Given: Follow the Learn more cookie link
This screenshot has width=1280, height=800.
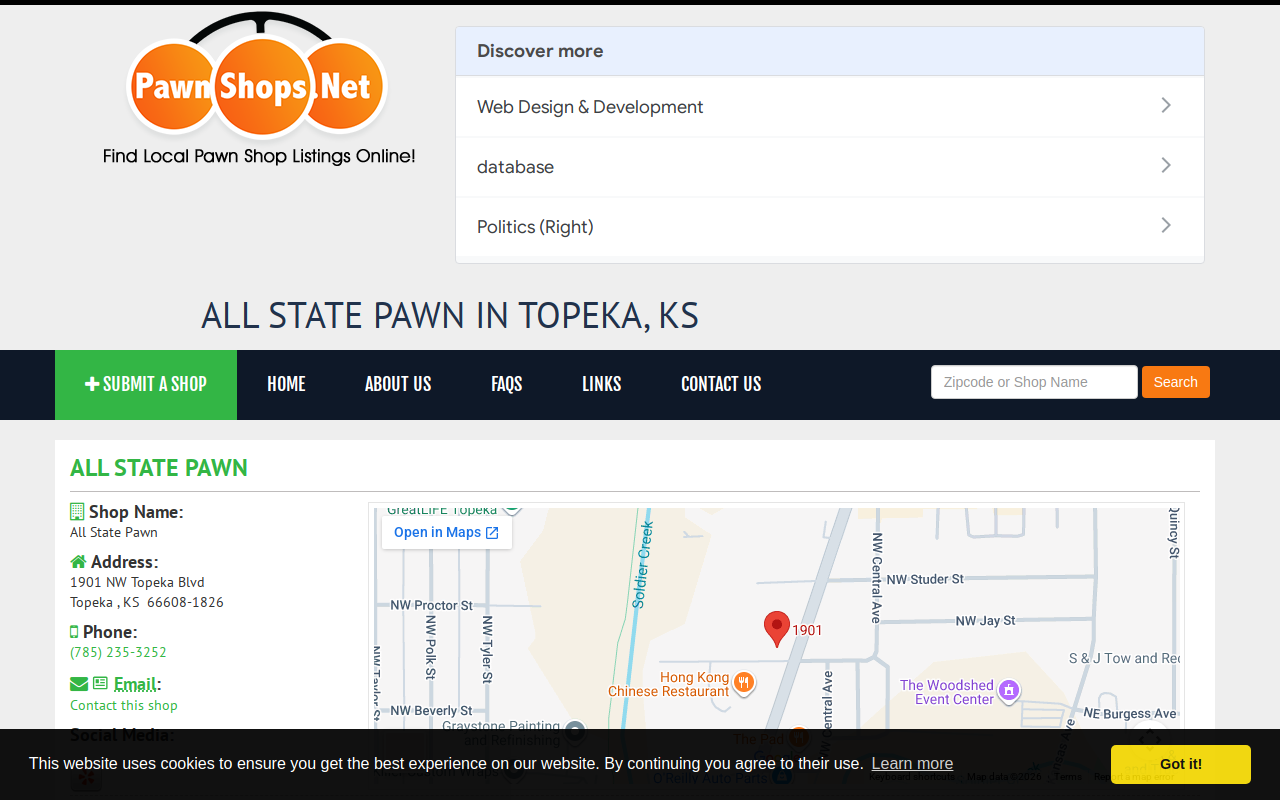Looking at the screenshot, I should pos(912,764).
